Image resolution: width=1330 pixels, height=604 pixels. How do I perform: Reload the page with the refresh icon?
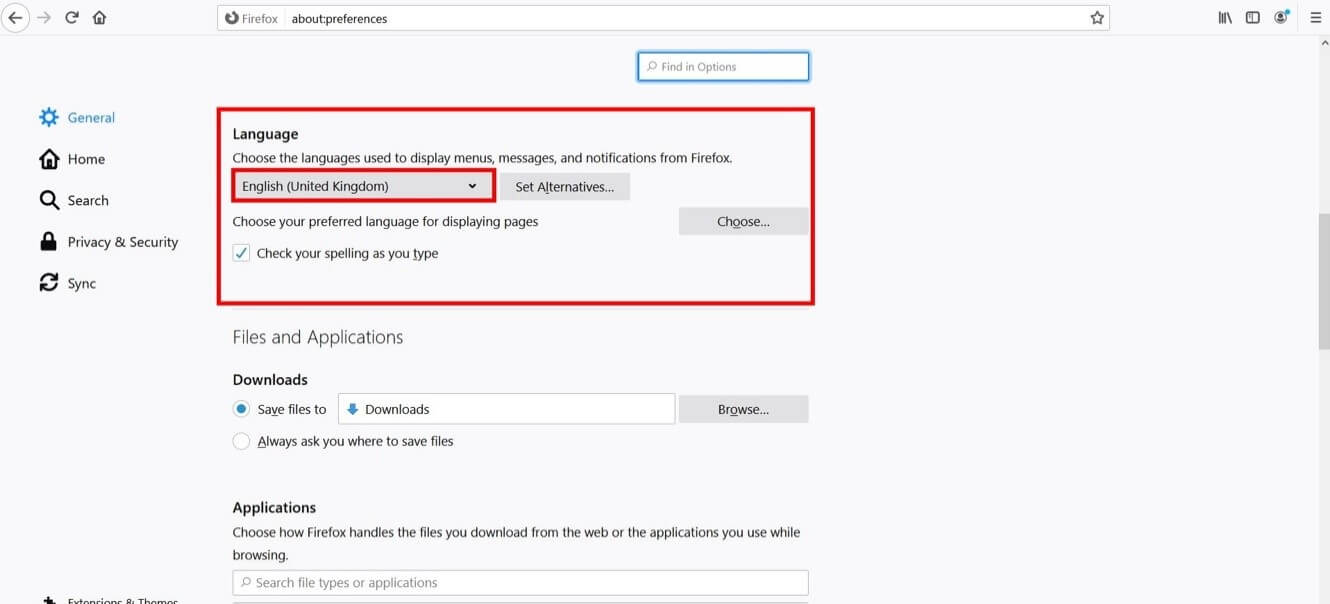tap(72, 18)
